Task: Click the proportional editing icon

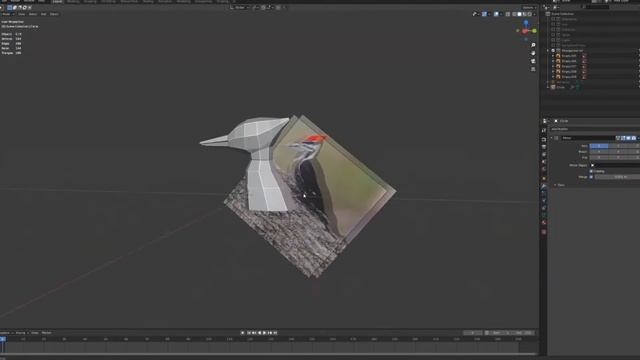Action: click(278, 7)
